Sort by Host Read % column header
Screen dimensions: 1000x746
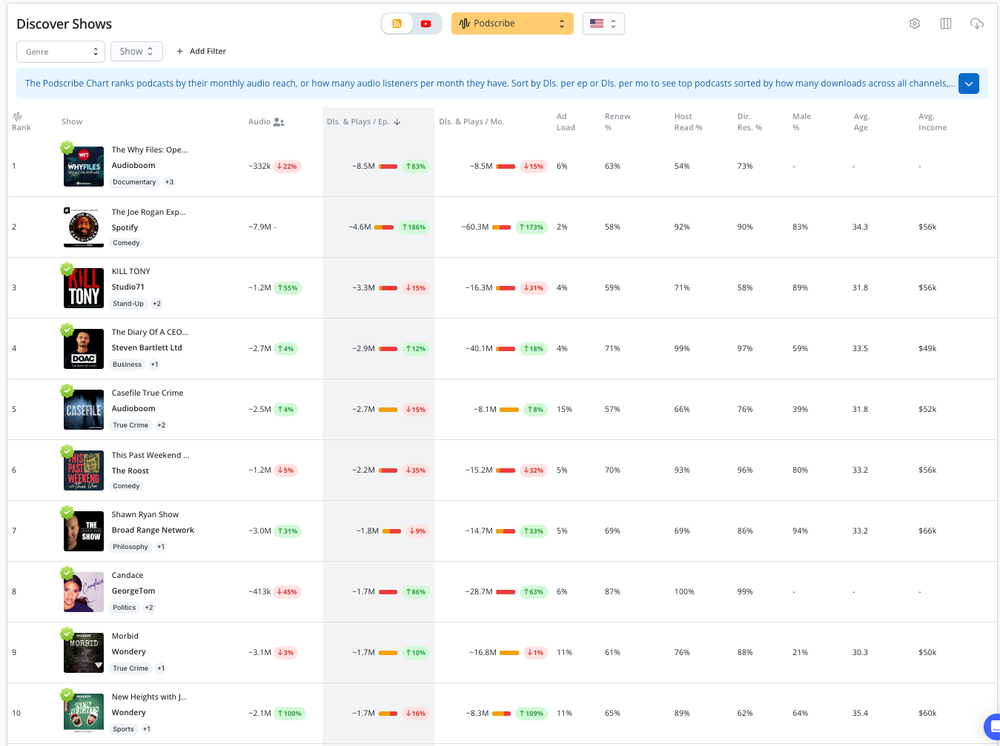[688, 122]
